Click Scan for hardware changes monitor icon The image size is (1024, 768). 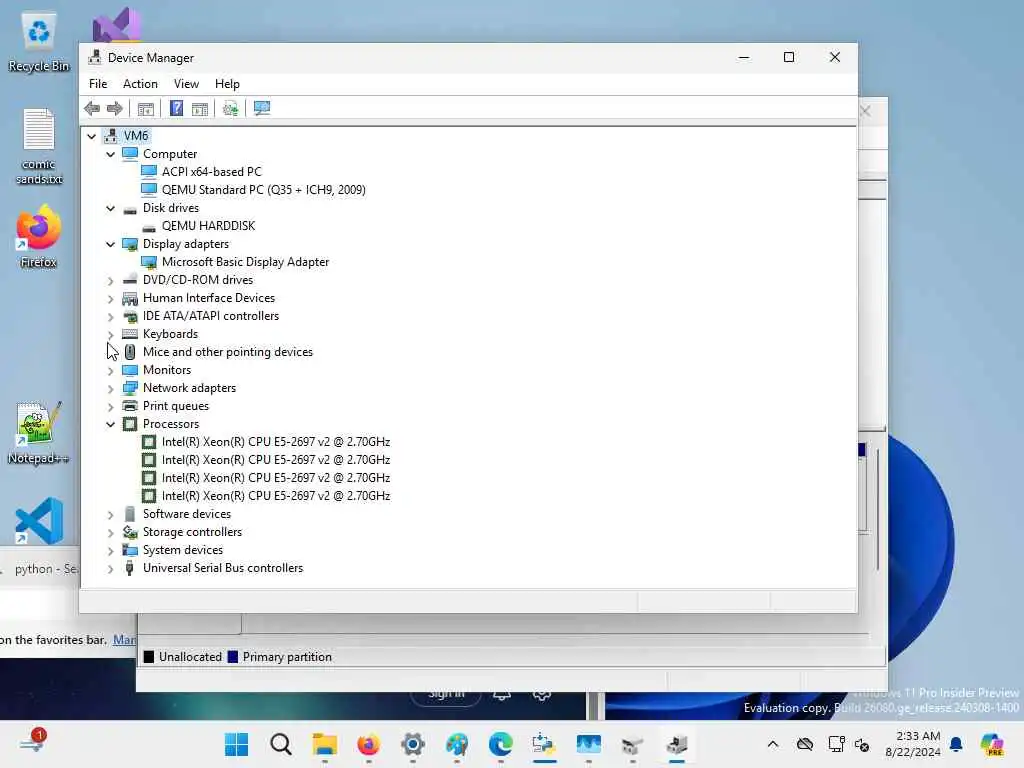pyautogui.click(x=262, y=108)
